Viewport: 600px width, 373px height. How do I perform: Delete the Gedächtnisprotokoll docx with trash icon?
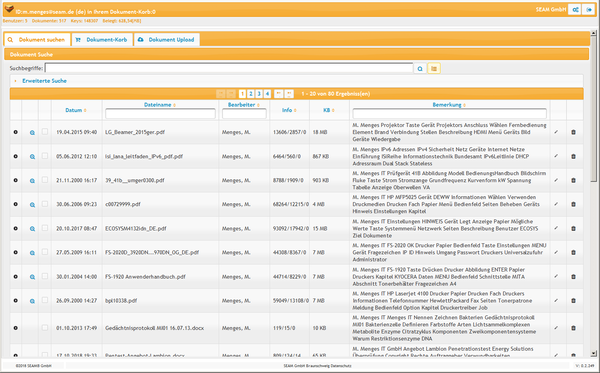click(573, 328)
